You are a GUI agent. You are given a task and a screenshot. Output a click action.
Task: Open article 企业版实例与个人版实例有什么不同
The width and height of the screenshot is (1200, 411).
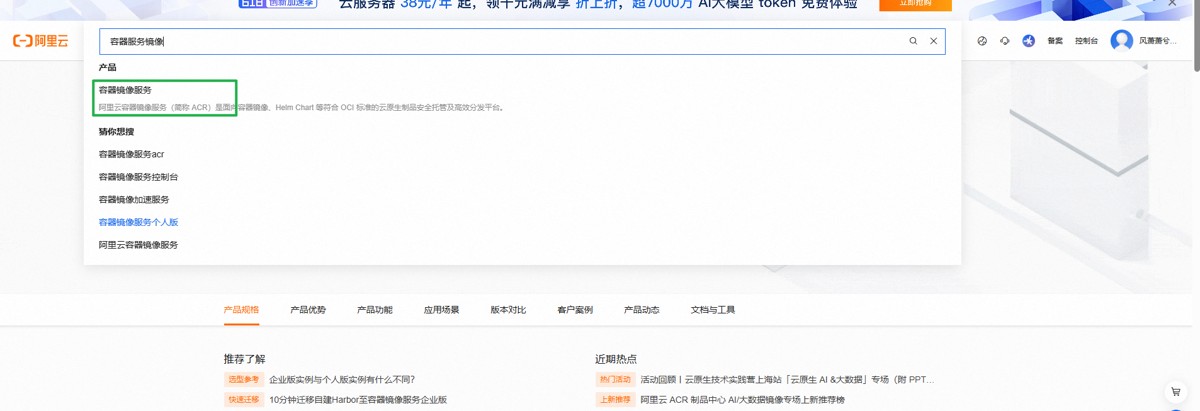pyautogui.click(x=342, y=380)
